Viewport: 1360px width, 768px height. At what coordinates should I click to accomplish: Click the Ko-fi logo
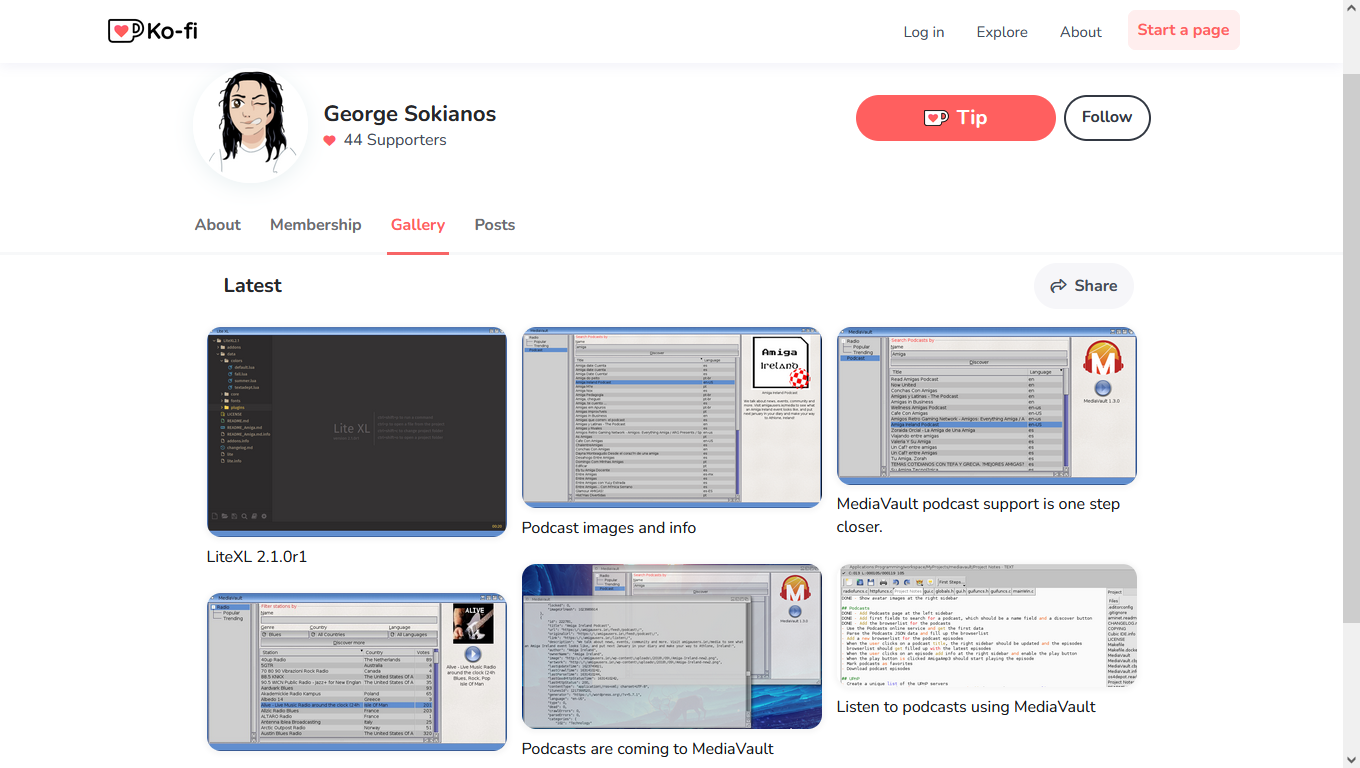pos(152,31)
